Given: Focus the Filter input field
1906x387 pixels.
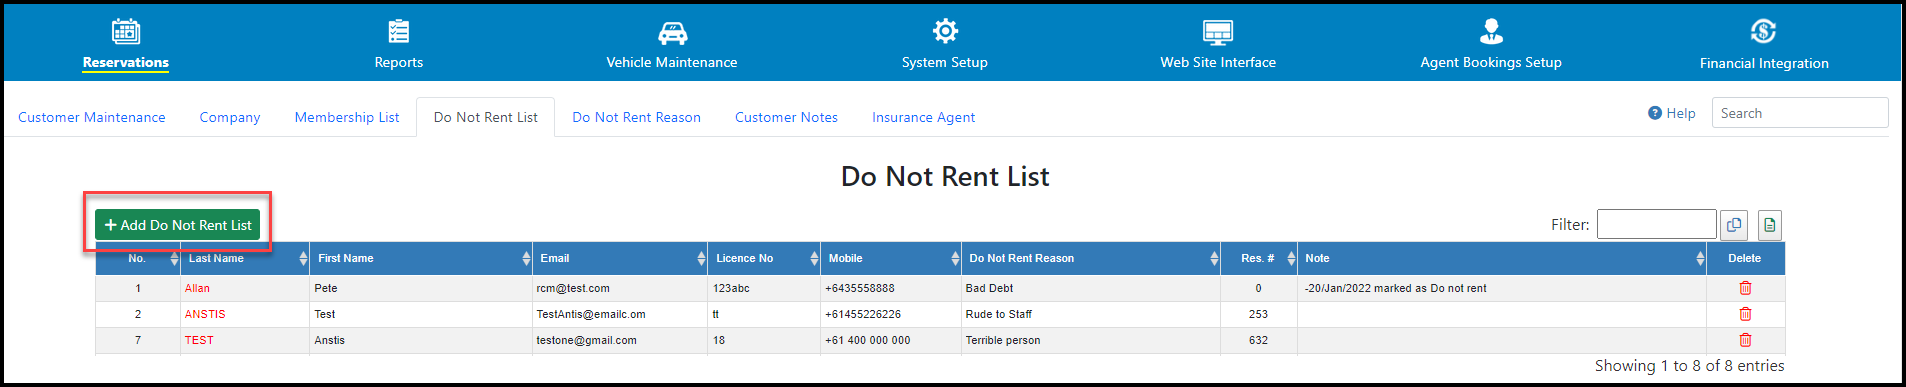Looking at the screenshot, I should pyautogui.click(x=1656, y=224).
